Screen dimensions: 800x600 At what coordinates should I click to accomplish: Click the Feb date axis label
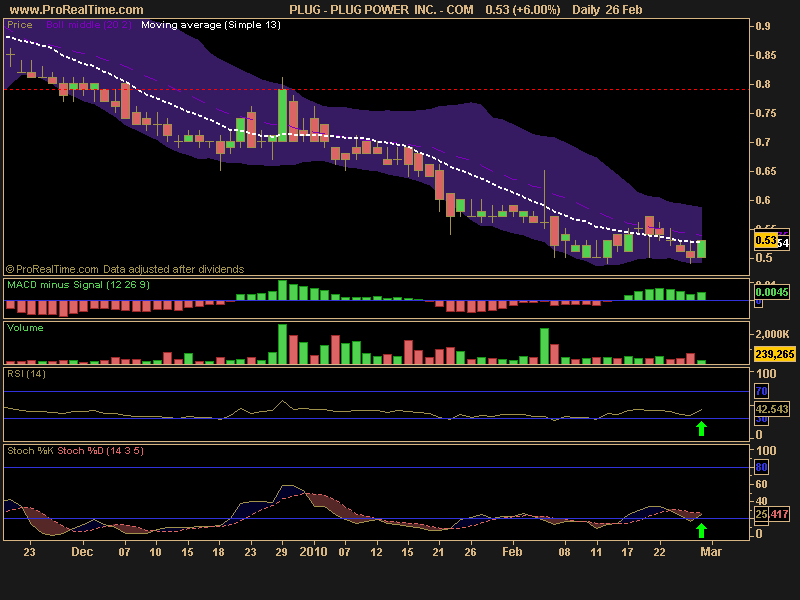[512, 552]
